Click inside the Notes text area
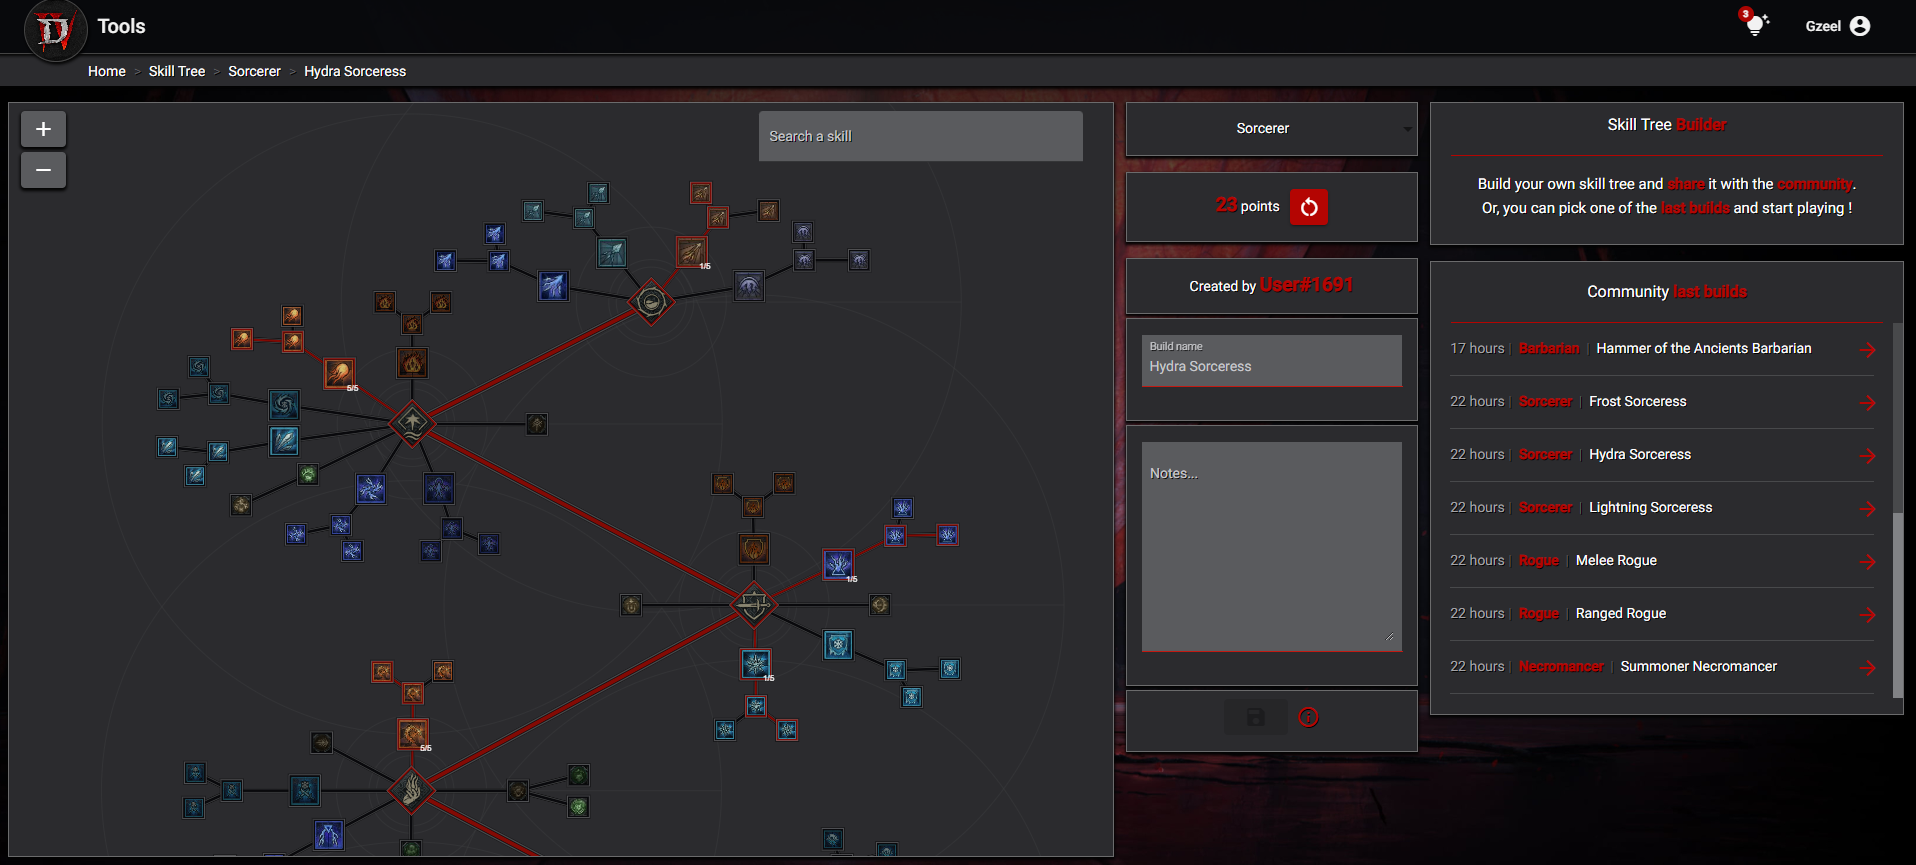1916x865 pixels. tap(1272, 547)
